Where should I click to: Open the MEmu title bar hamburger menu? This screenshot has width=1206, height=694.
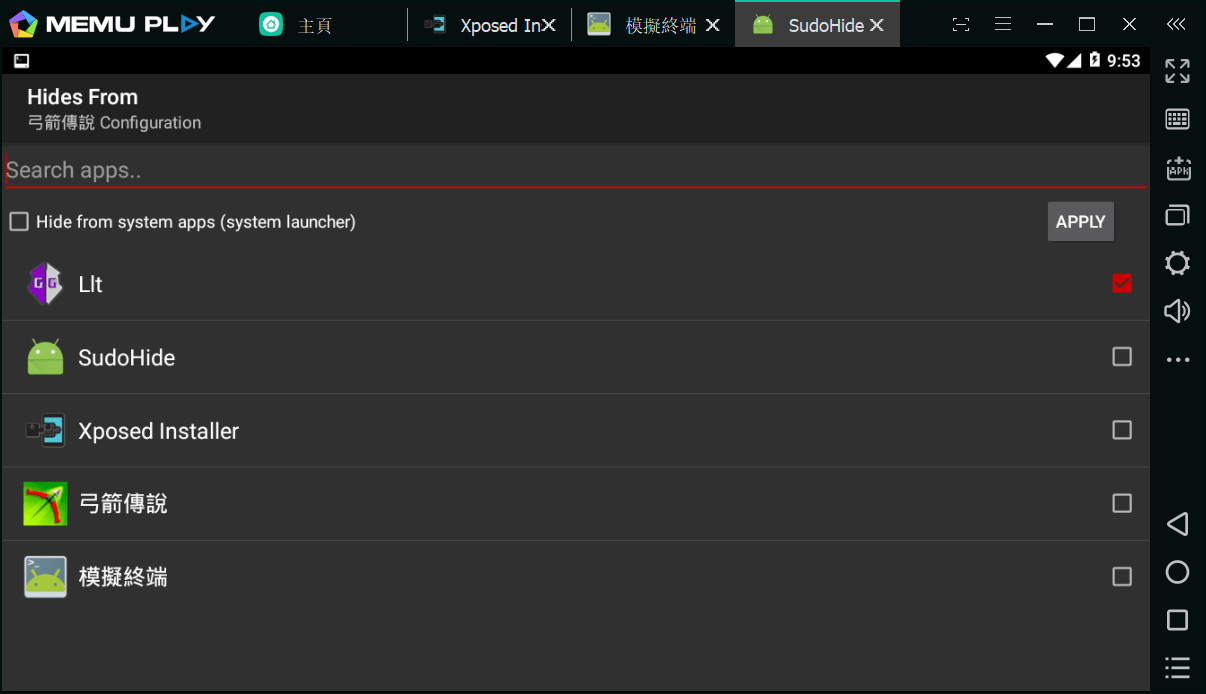coord(1002,24)
